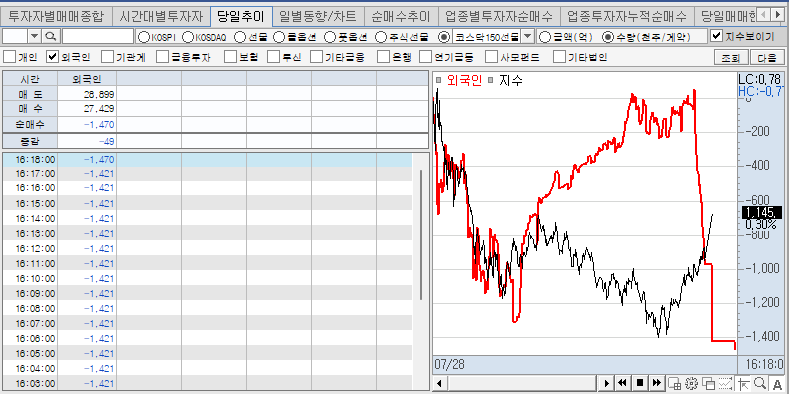The width and height of the screenshot is (789, 394).
Task: Check the 기타법인 checkbox
Action: 559,57
